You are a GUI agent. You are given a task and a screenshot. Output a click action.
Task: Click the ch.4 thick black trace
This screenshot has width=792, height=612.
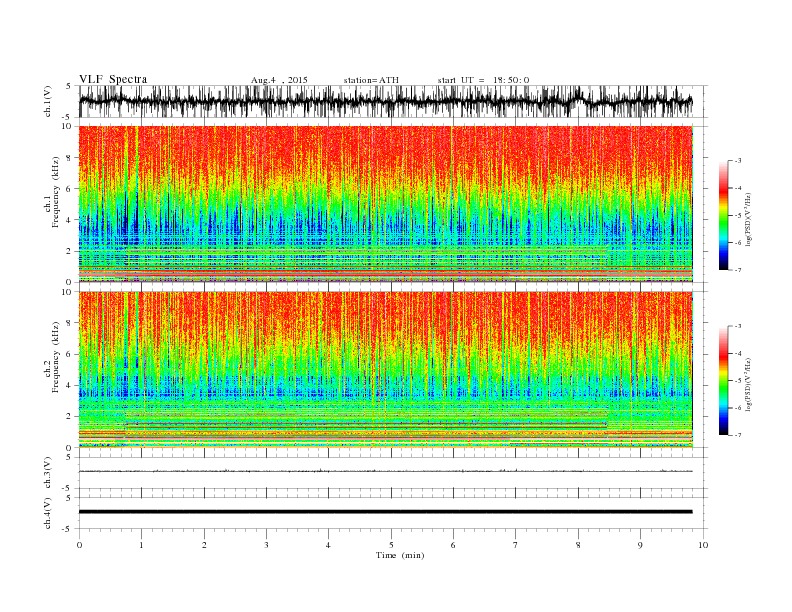tap(385, 512)
